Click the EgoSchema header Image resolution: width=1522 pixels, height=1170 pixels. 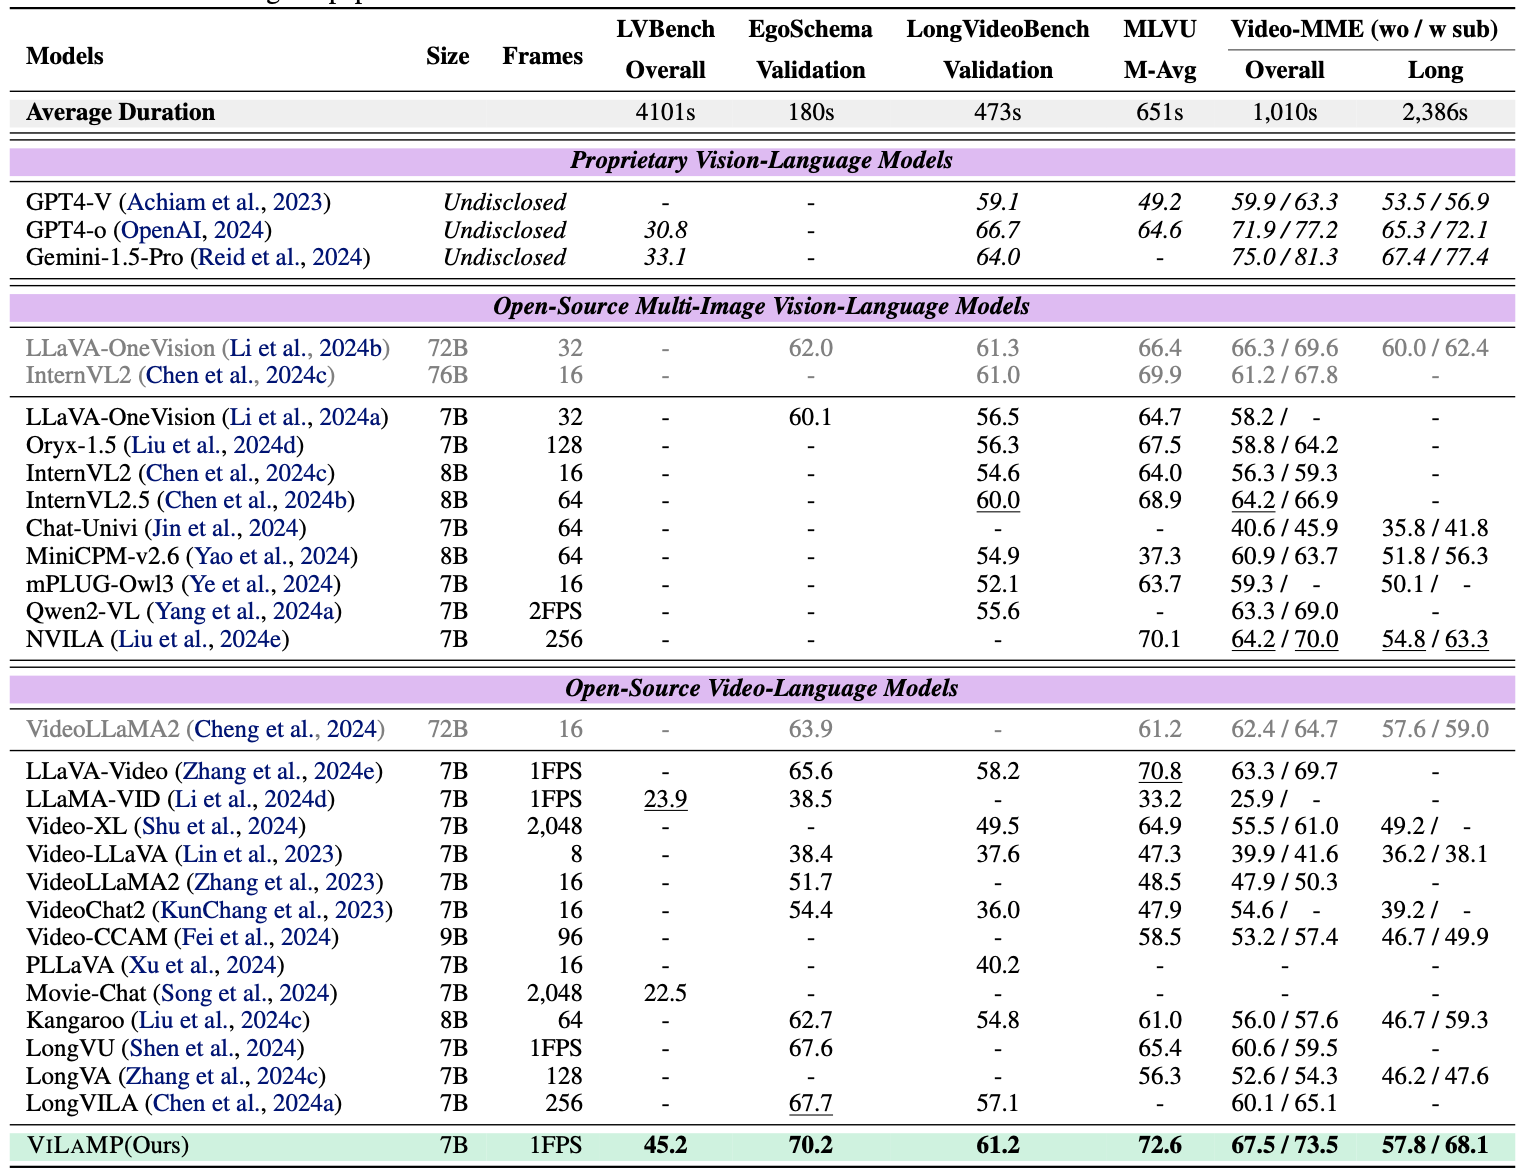click(x=811, y=29)
